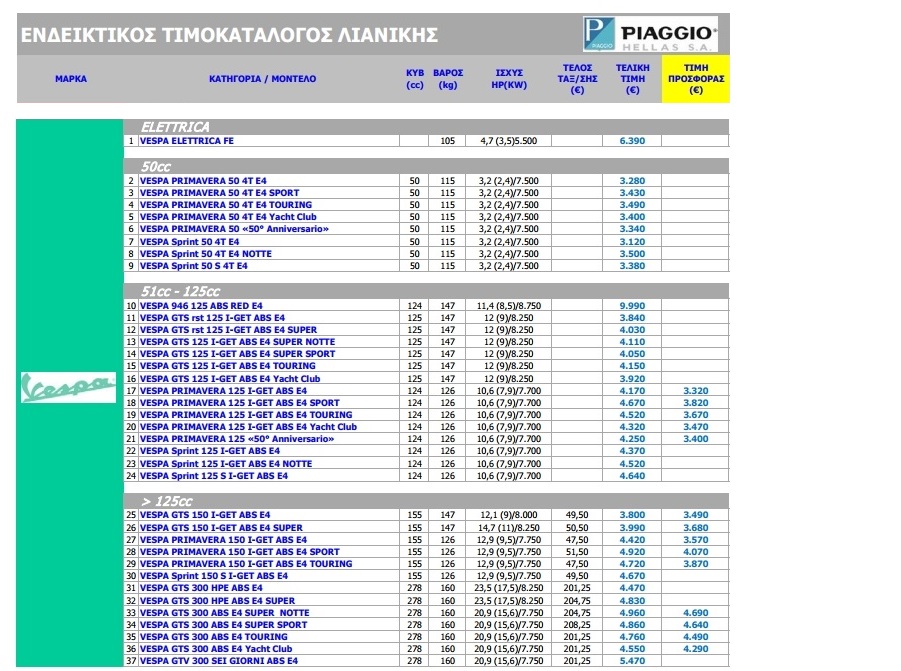Select VESPA PRIMAVERA 50 4T E4 TOURING

pyautogui.click(x=226, y=205)
